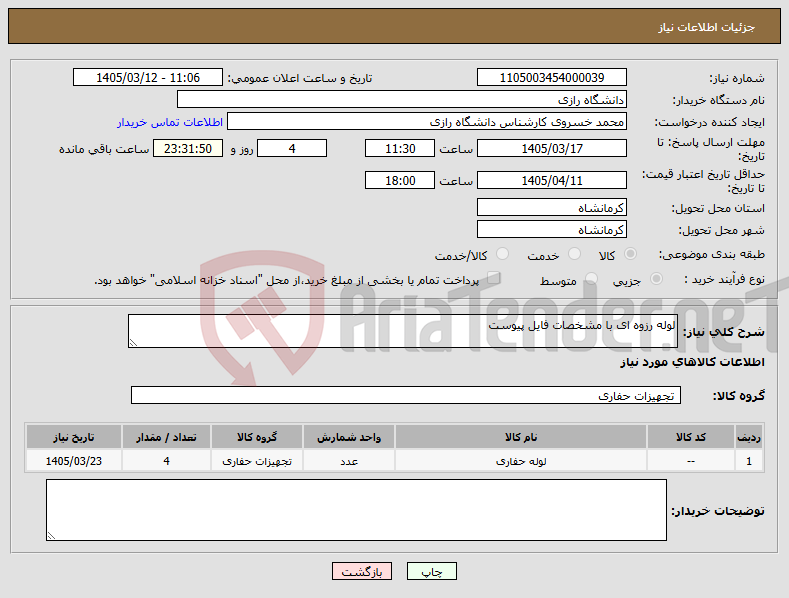Click the واحد شمارش column header
Screen dimensions: 789x598
pyautogui.click(x=349, y=437)
